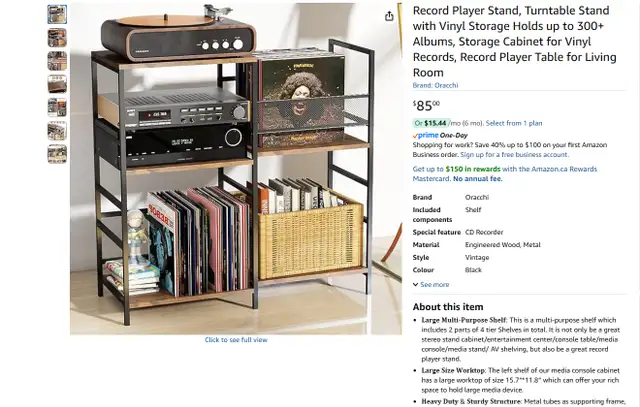Select the seventh product thumbnail
Viewport: 640px width, 407px height.
[57, 154]
